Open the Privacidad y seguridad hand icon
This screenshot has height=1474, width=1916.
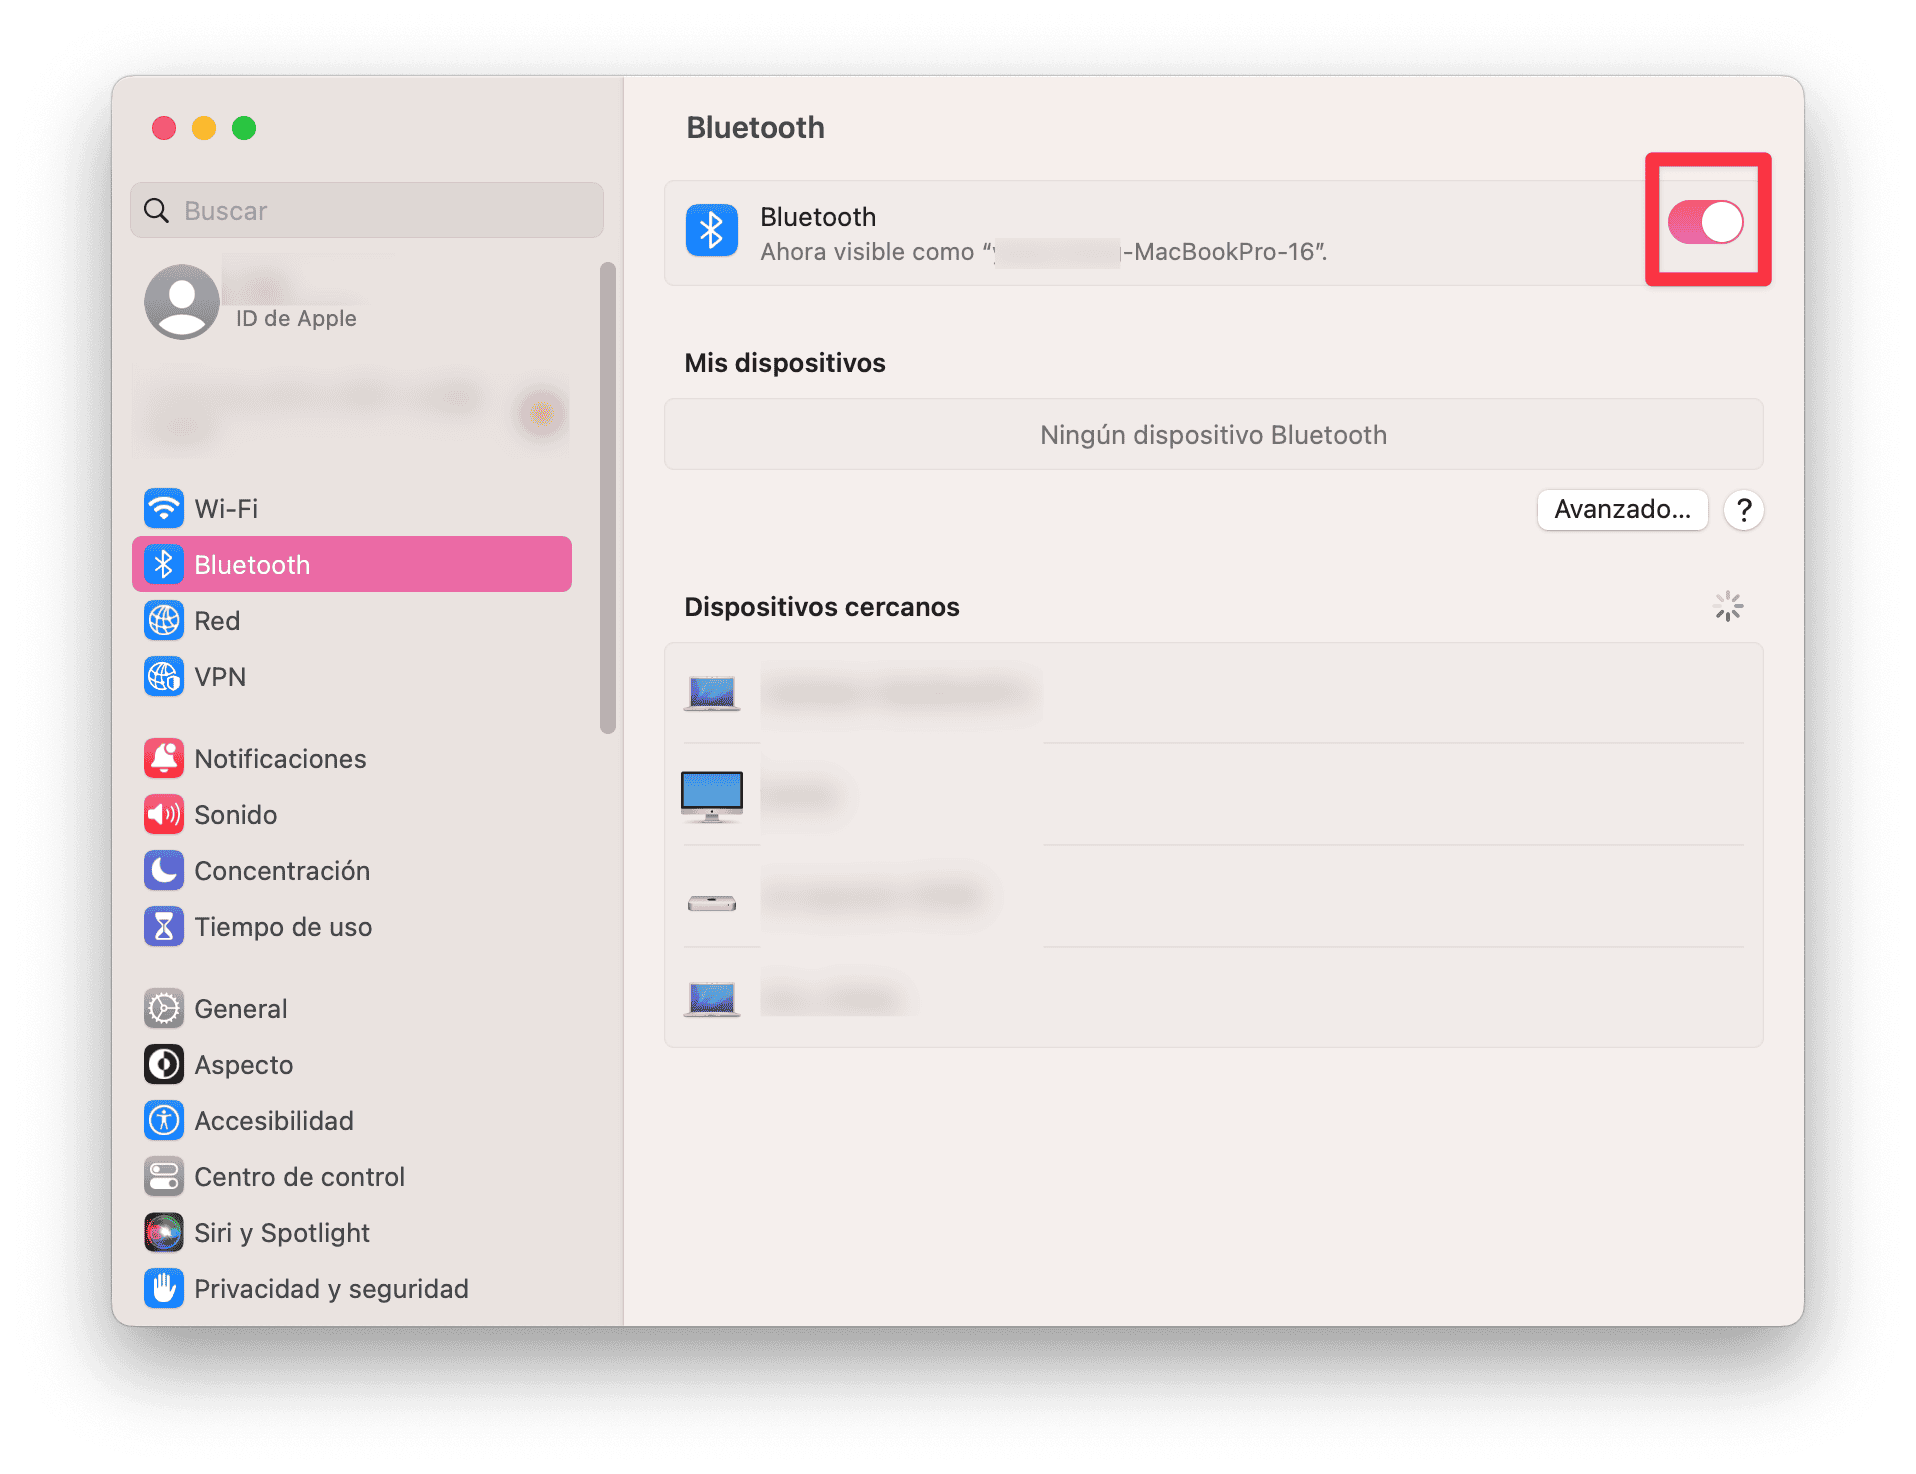pos(164,1288)
